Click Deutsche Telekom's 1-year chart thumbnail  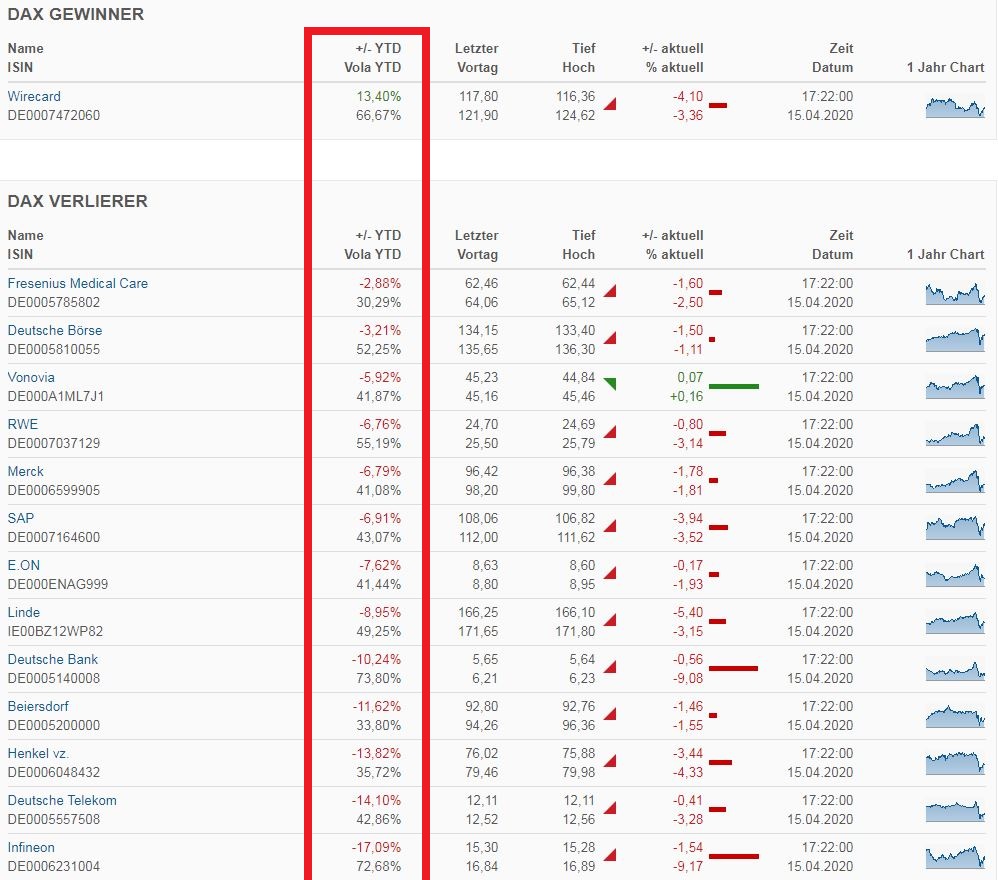[955, 811]
